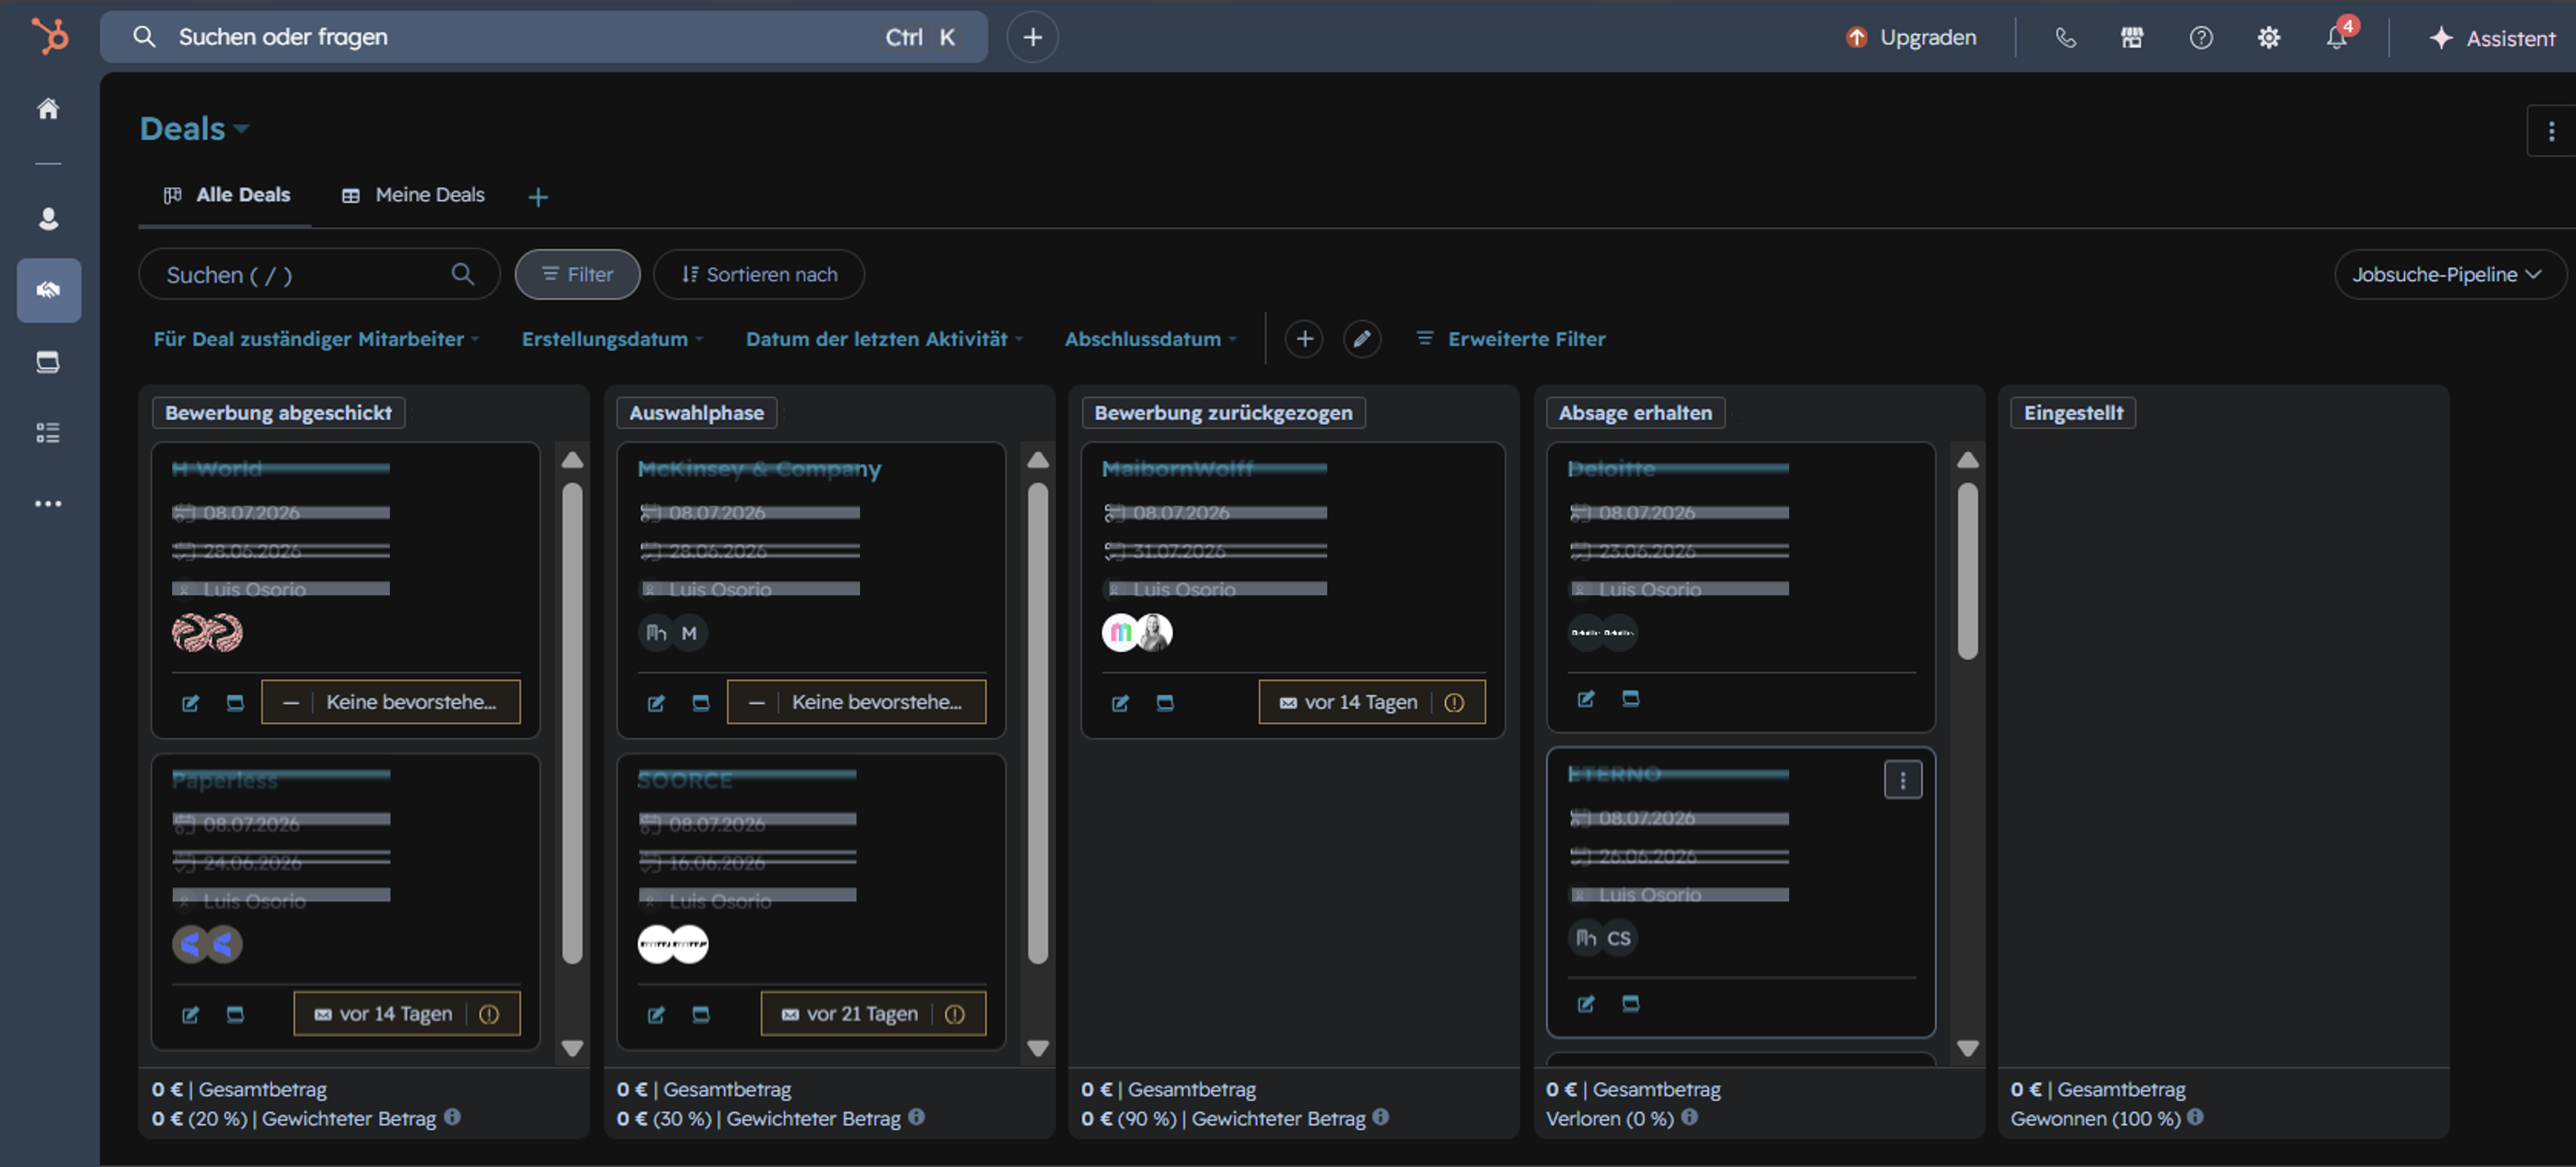Open the HubSpot sprocket logo
The image size is (2576, 1167).
click(x=49, y=37)
